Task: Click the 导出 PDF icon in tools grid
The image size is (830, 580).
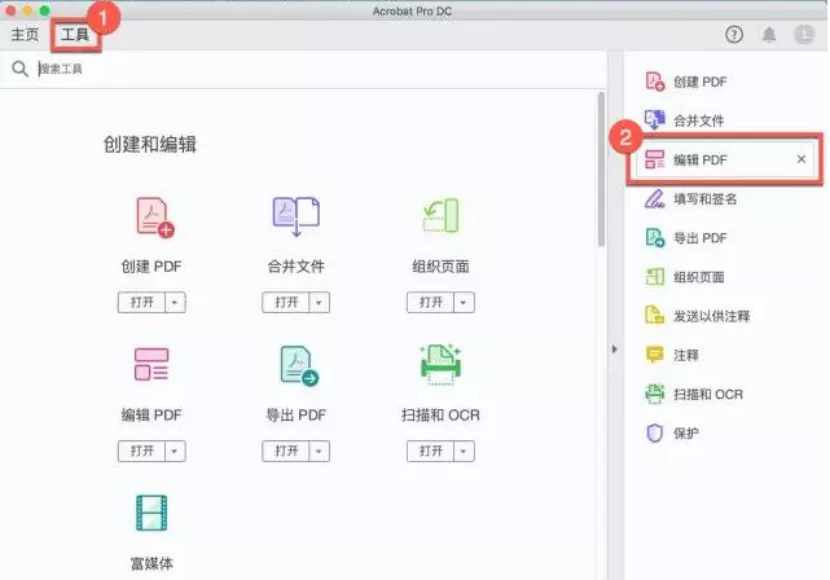Action: pos(299,365)
